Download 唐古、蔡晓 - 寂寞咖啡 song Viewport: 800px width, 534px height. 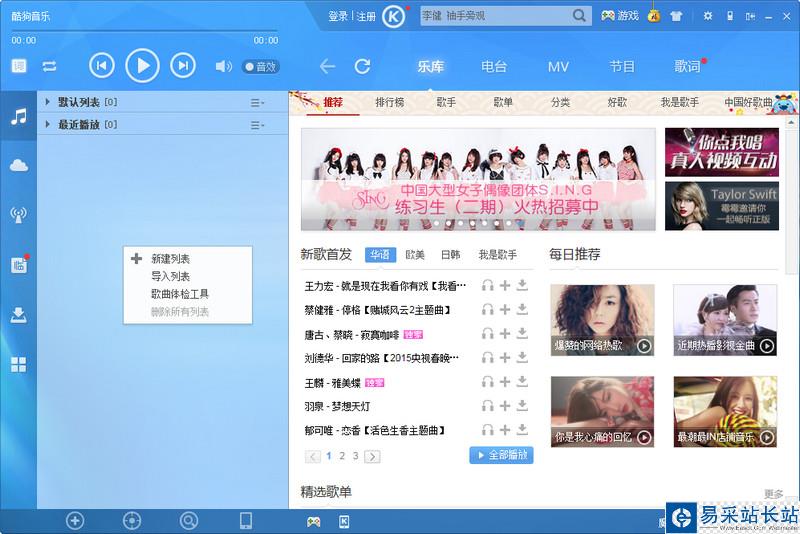pyautogui.click(x=522, y=334)
